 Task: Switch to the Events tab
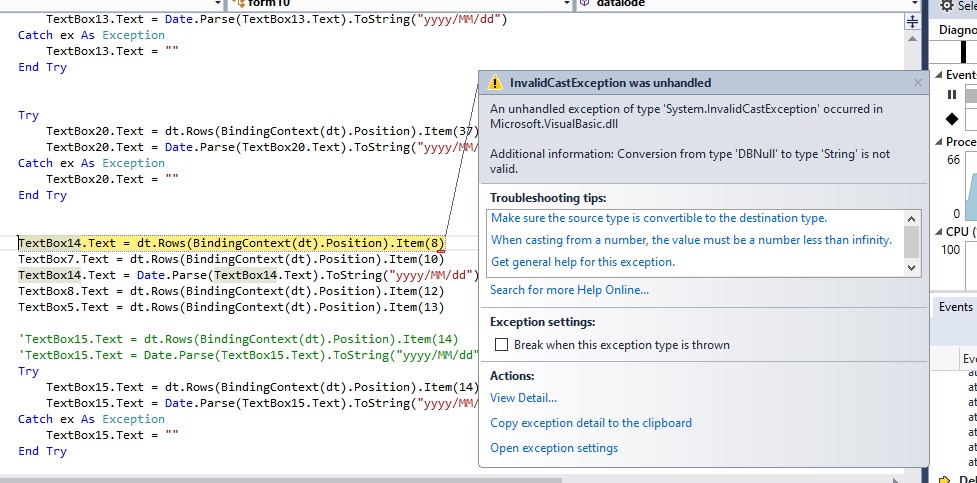tap(955, 307)
